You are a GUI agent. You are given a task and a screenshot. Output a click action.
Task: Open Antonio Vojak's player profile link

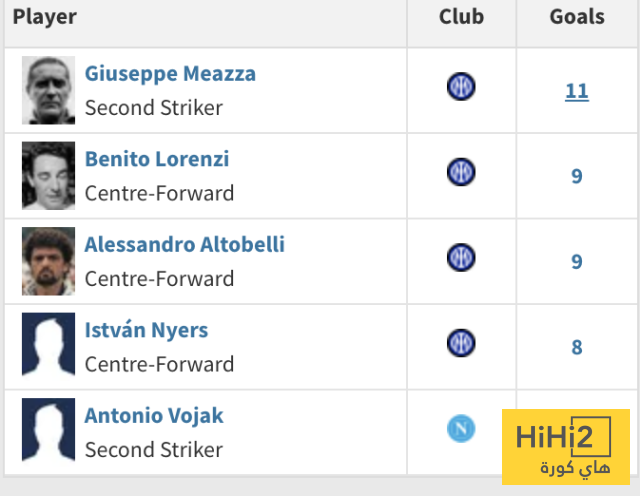(154, 416)
